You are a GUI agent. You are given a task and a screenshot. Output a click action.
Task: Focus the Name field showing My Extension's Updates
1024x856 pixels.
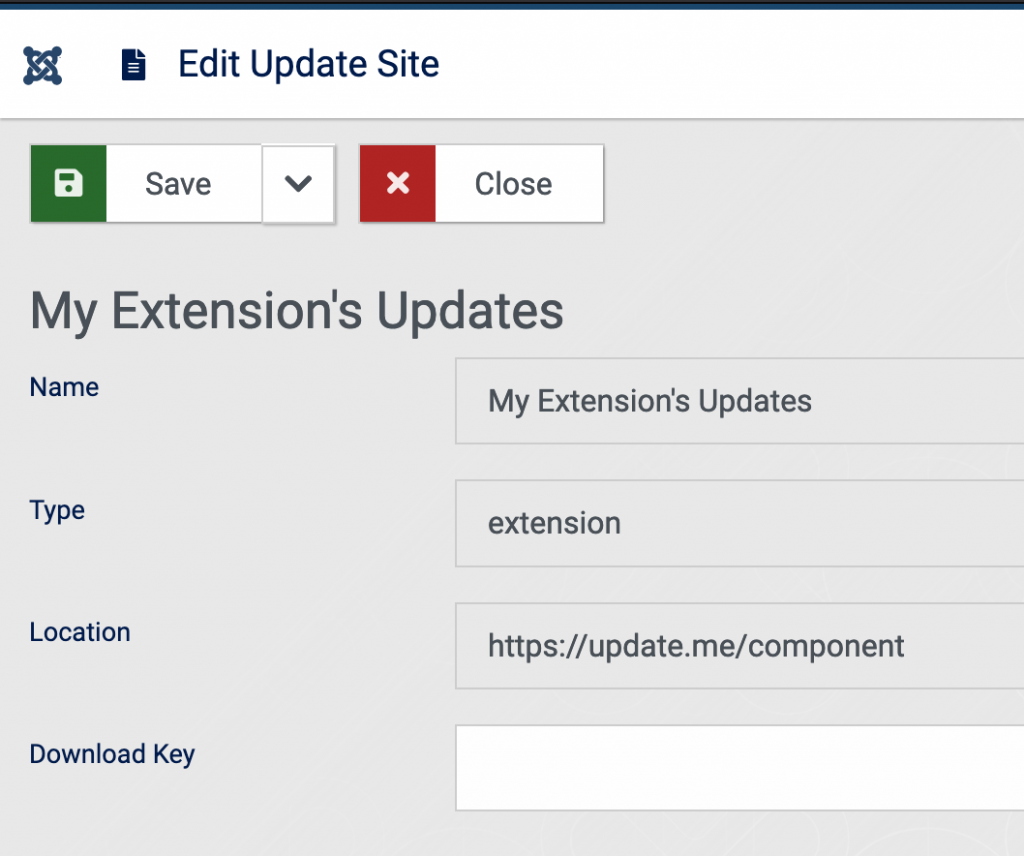[x=739, y=401]
